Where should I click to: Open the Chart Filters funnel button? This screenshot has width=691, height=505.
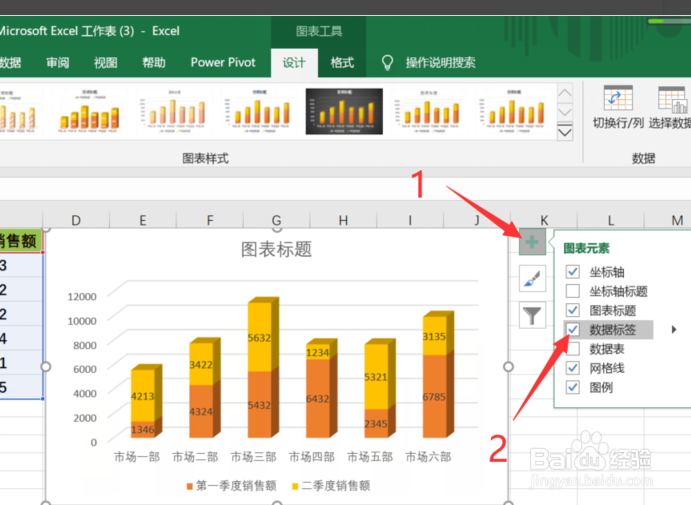point(532,315)
